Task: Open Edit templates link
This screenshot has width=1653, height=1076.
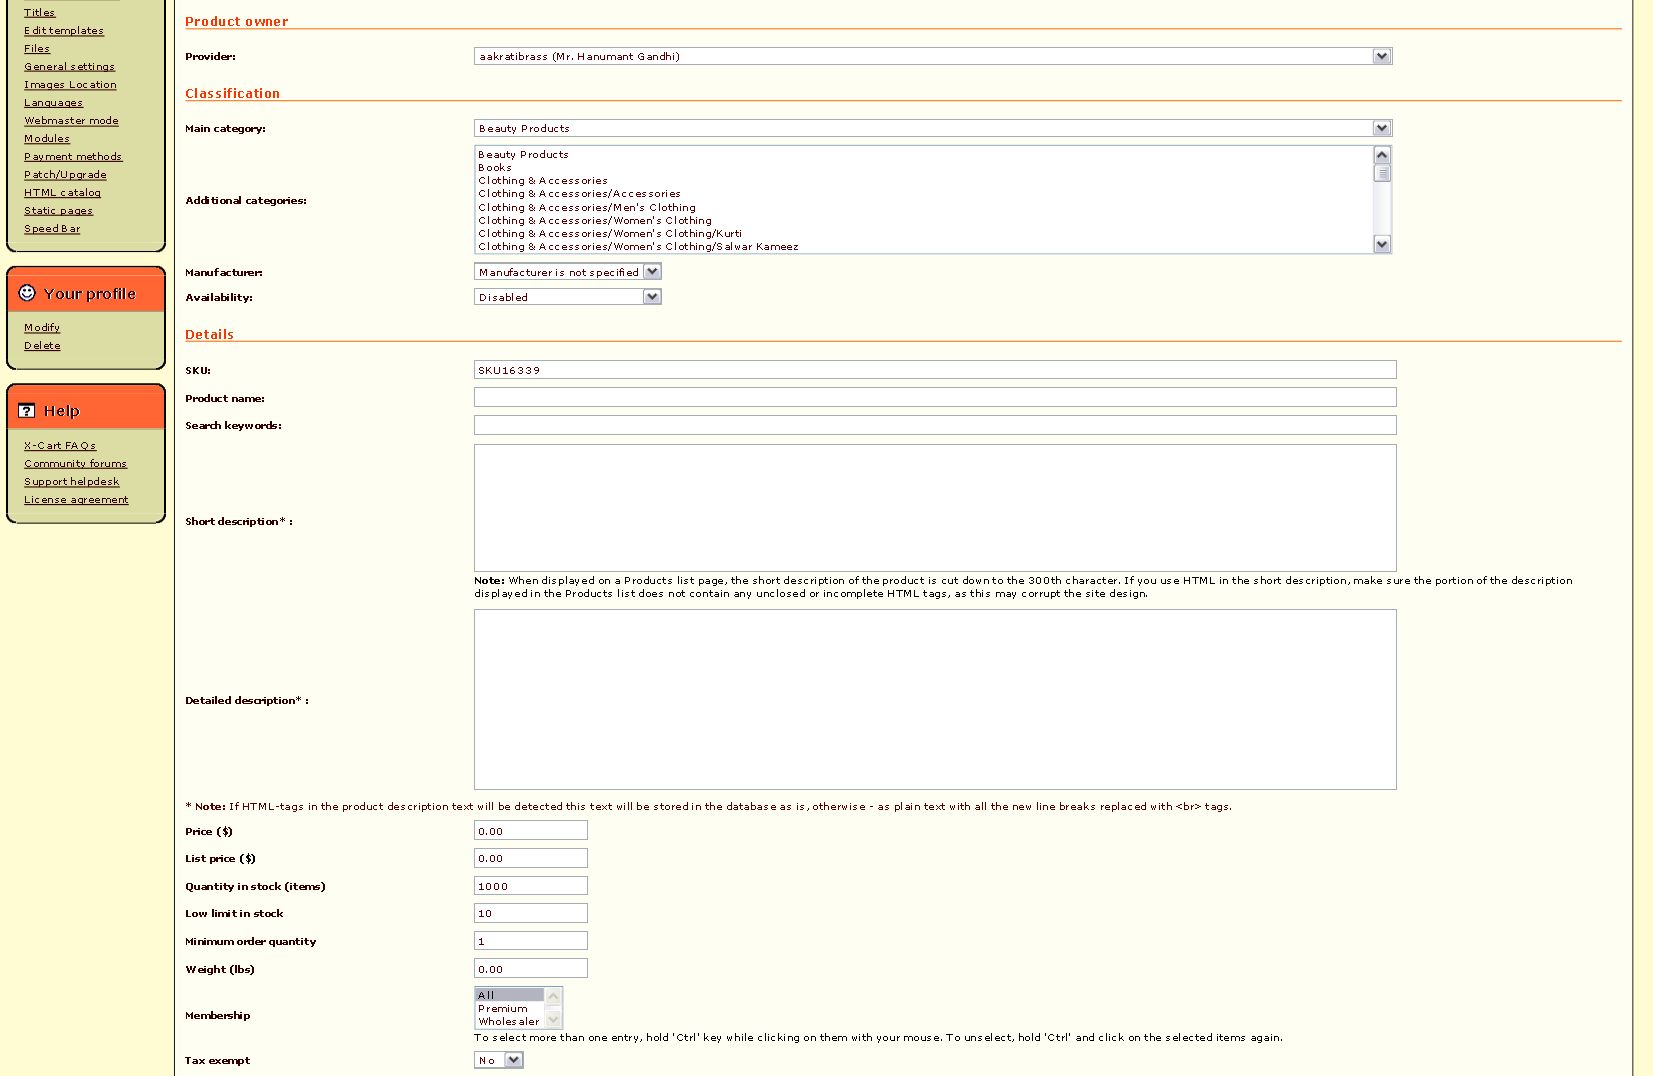Action: [64, 31]
